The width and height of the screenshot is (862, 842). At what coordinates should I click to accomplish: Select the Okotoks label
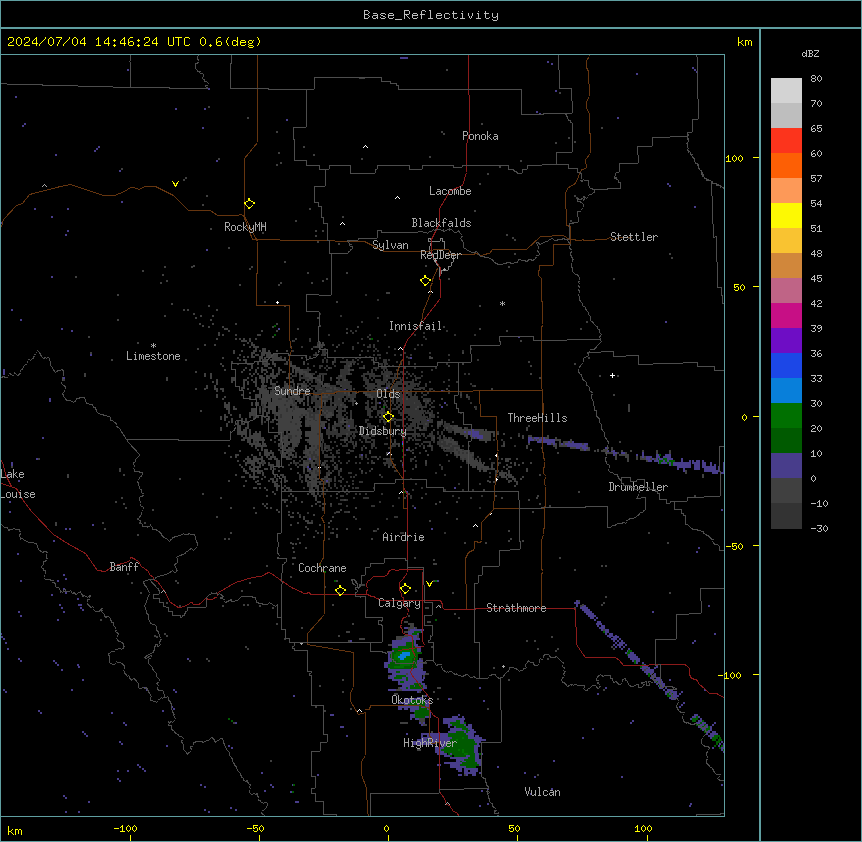[x=412, y=700]
